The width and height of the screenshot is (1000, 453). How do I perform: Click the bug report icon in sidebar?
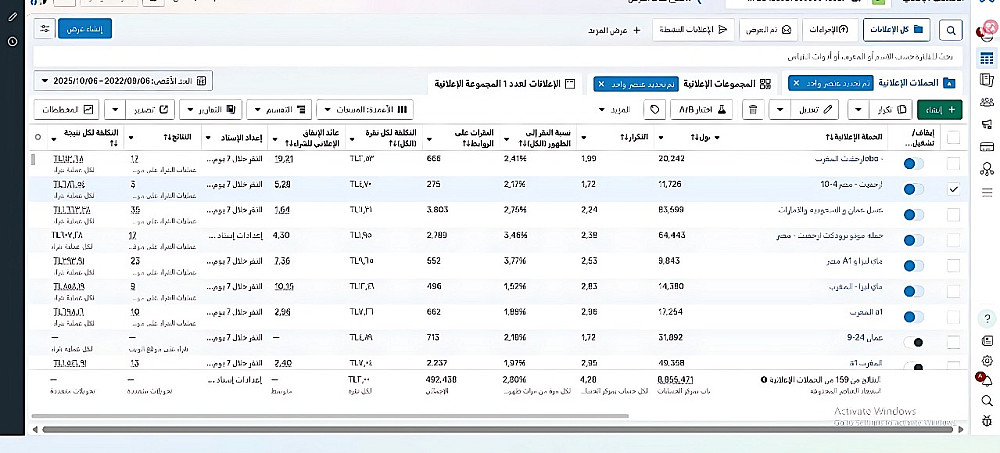[x=987, y=420]
